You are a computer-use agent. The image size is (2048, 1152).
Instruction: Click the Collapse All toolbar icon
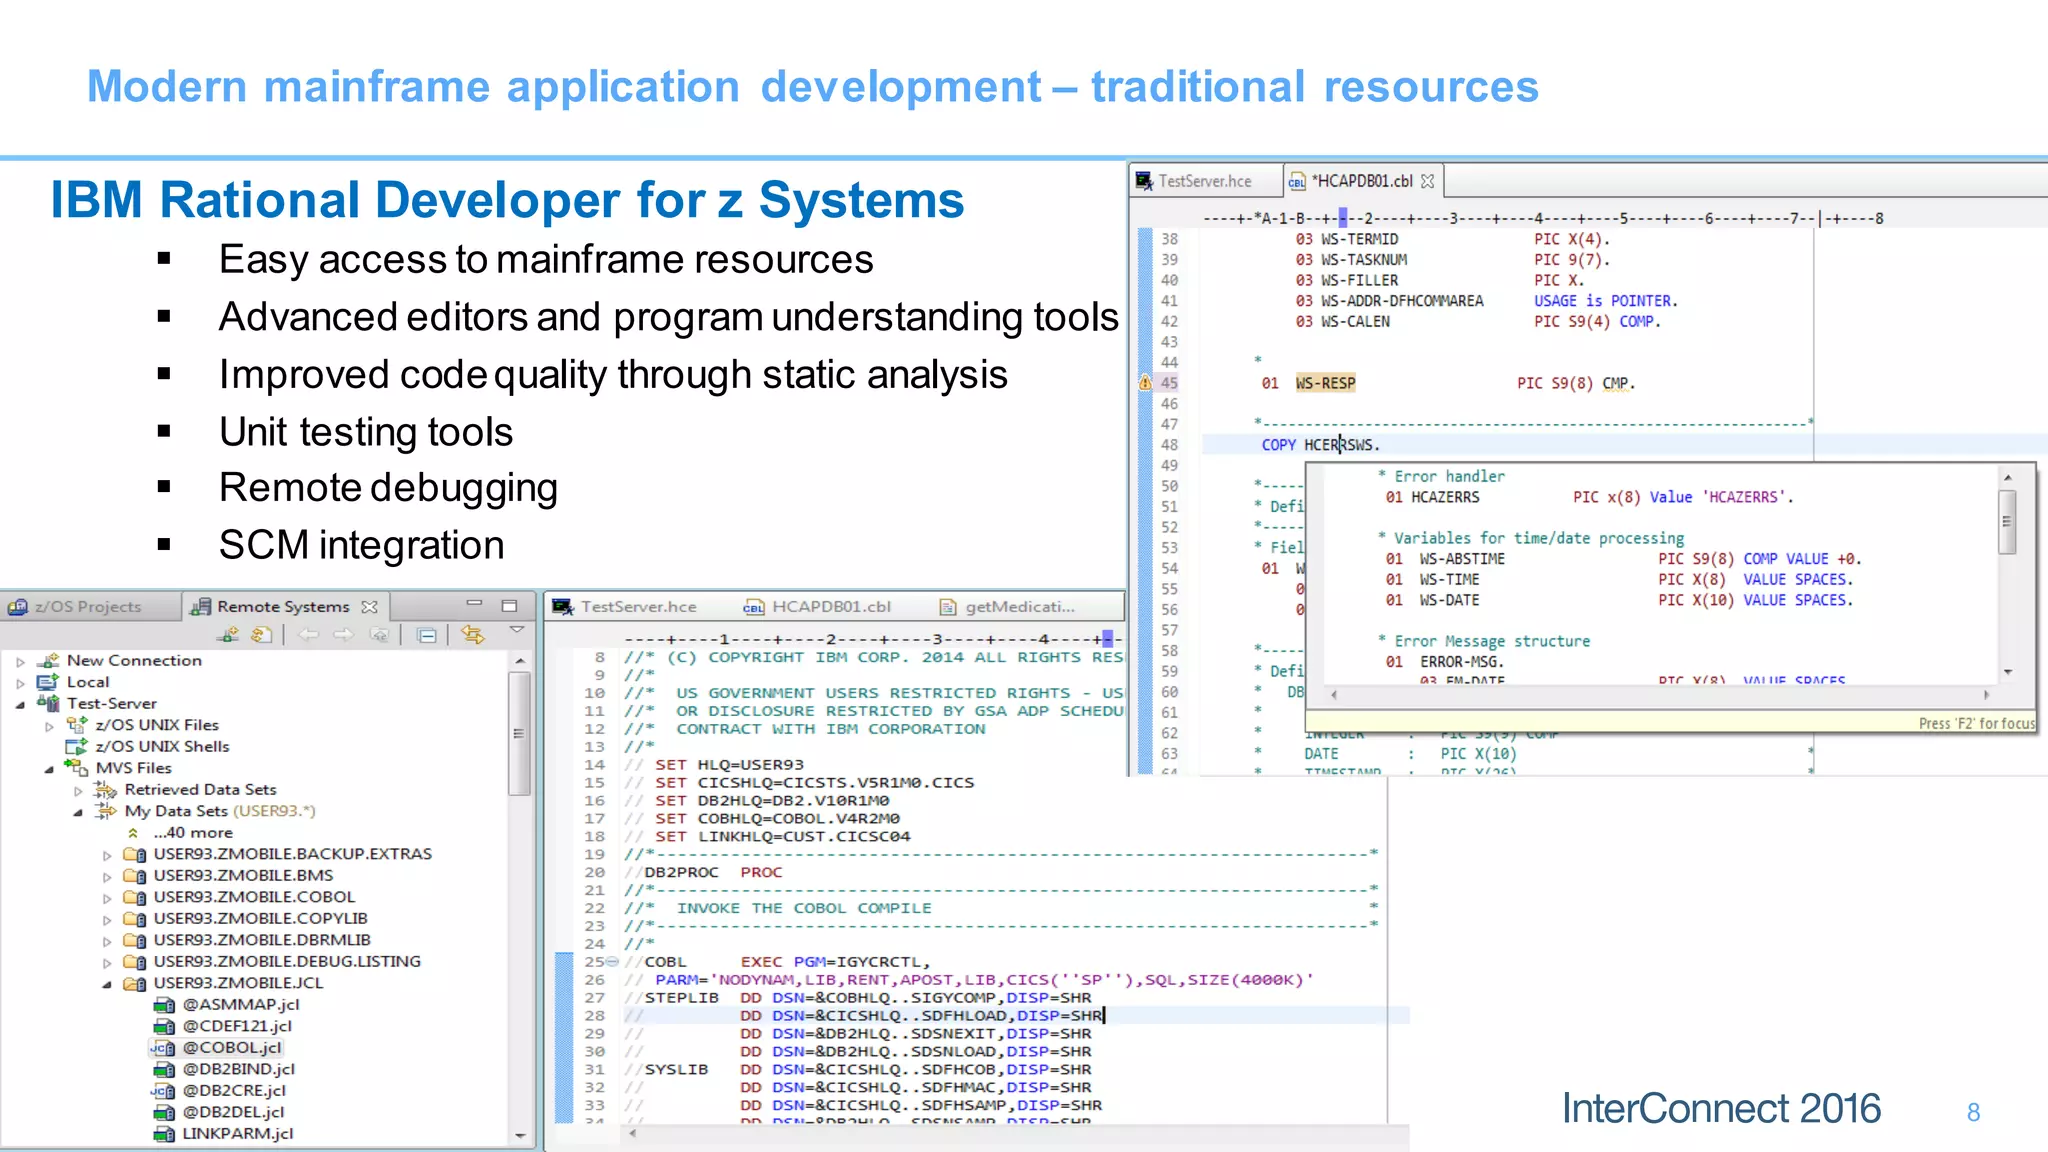pyautogui.click(x=426, y=635)
